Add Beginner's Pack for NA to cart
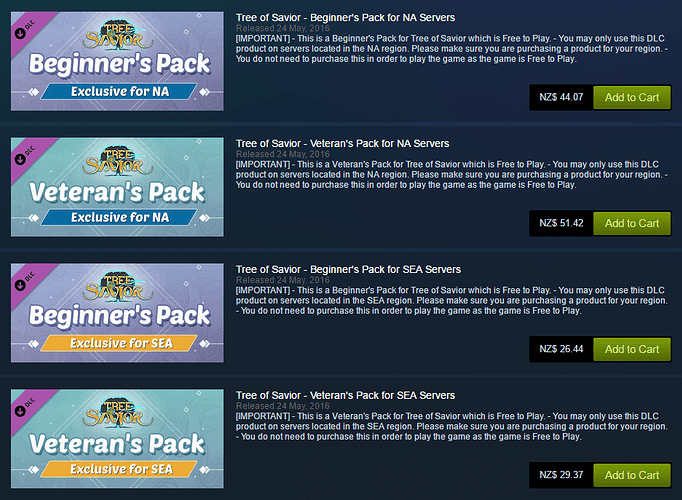Screen dimensions: 682x500 632,97
